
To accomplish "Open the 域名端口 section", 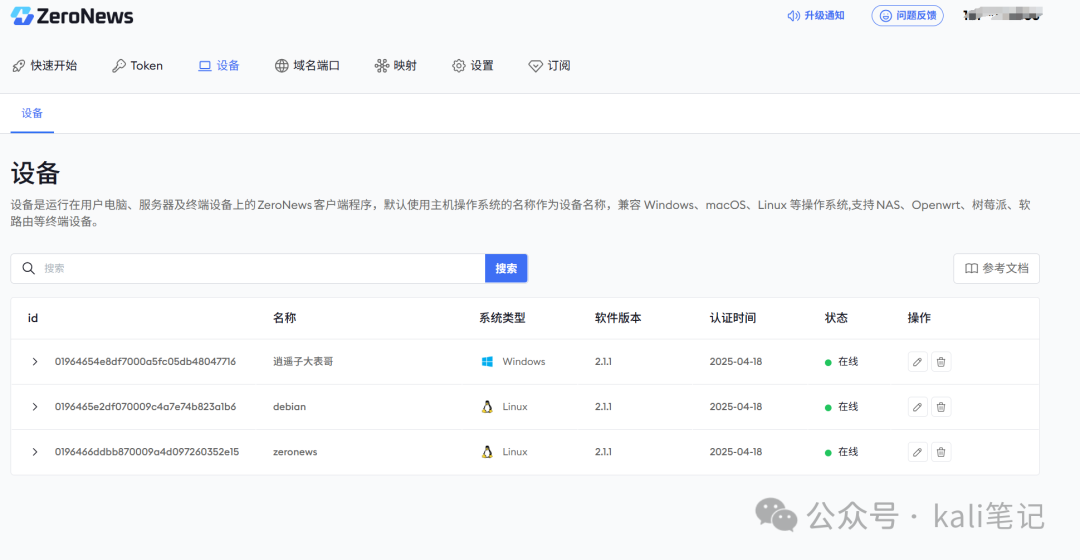I will click(x=307, y=66).
